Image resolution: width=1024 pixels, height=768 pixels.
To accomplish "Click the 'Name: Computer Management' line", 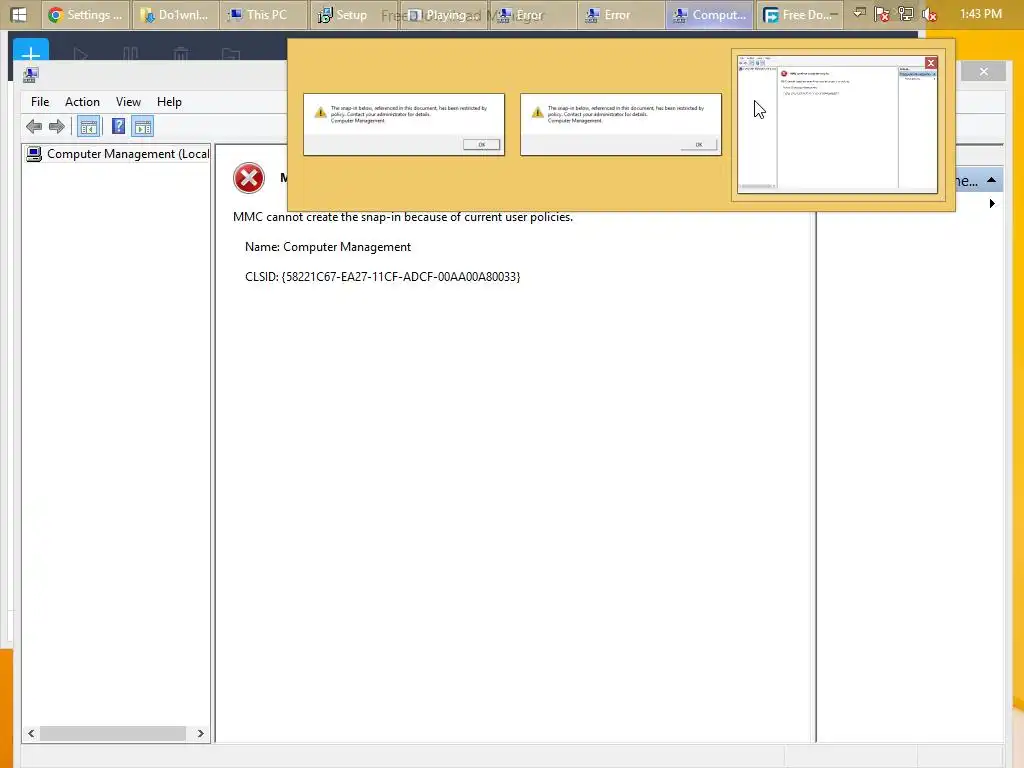I will (328, 247).
